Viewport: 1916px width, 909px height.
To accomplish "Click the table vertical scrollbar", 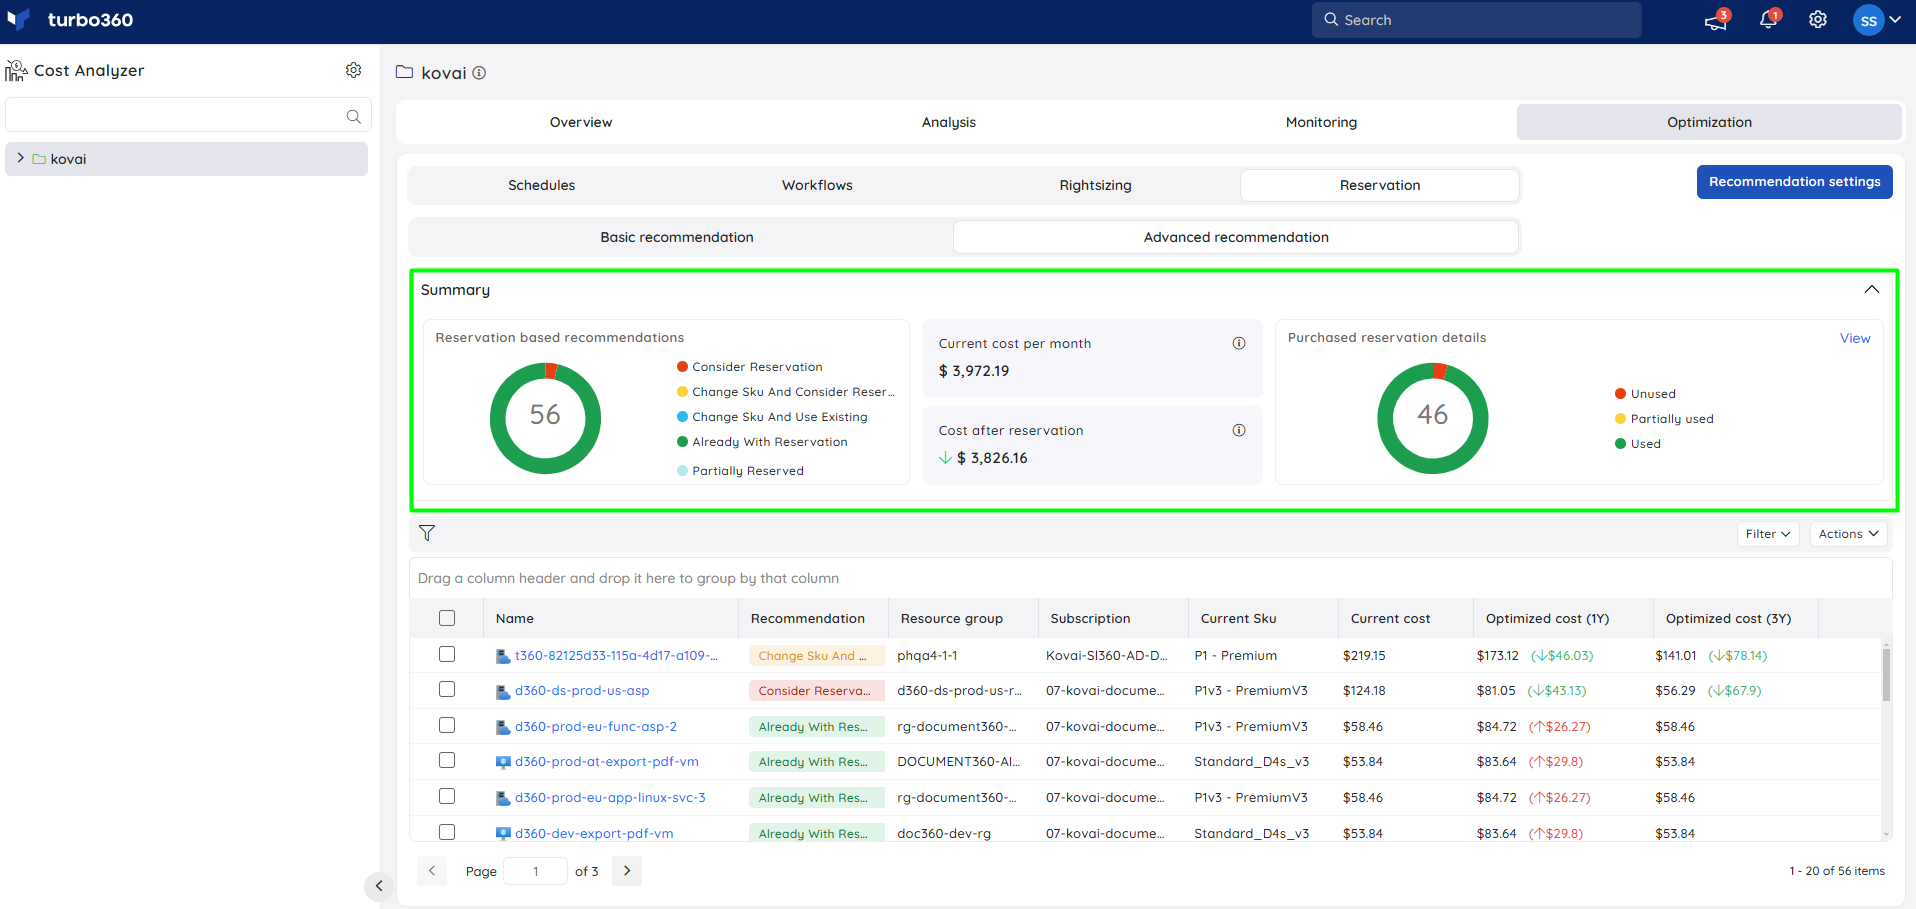I will [1887, 674].
